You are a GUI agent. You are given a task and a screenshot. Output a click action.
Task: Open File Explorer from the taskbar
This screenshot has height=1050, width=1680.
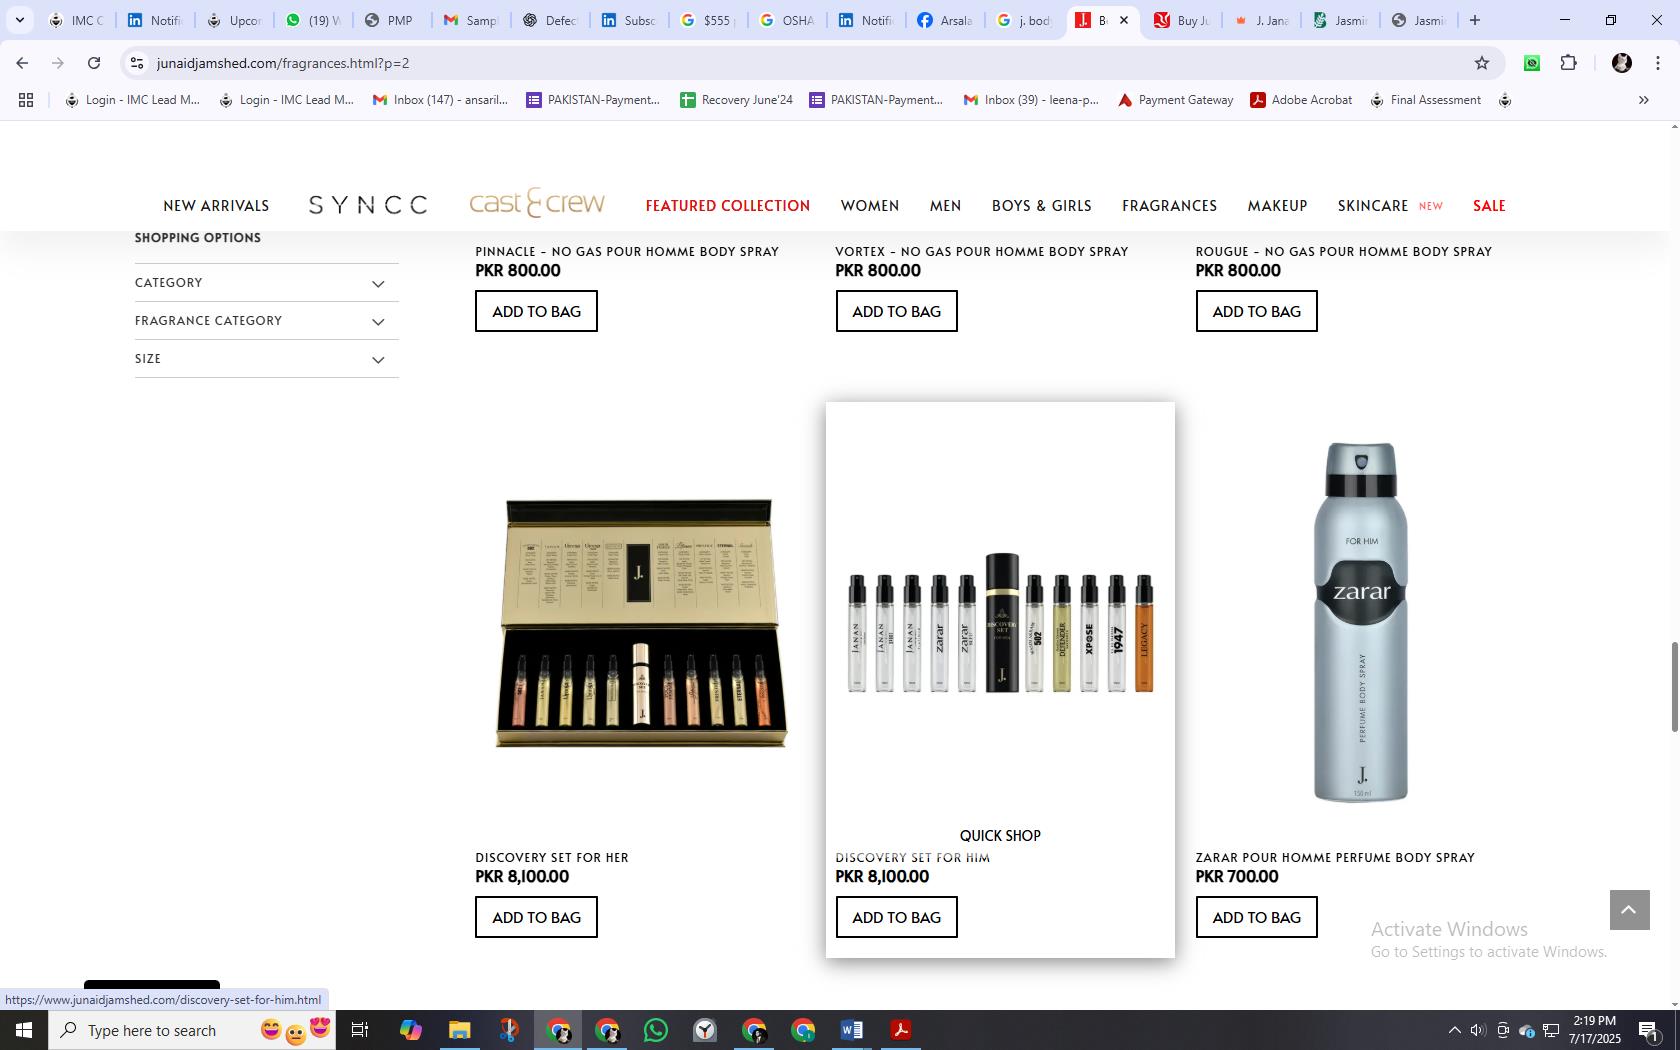(x=459, y=1030)
